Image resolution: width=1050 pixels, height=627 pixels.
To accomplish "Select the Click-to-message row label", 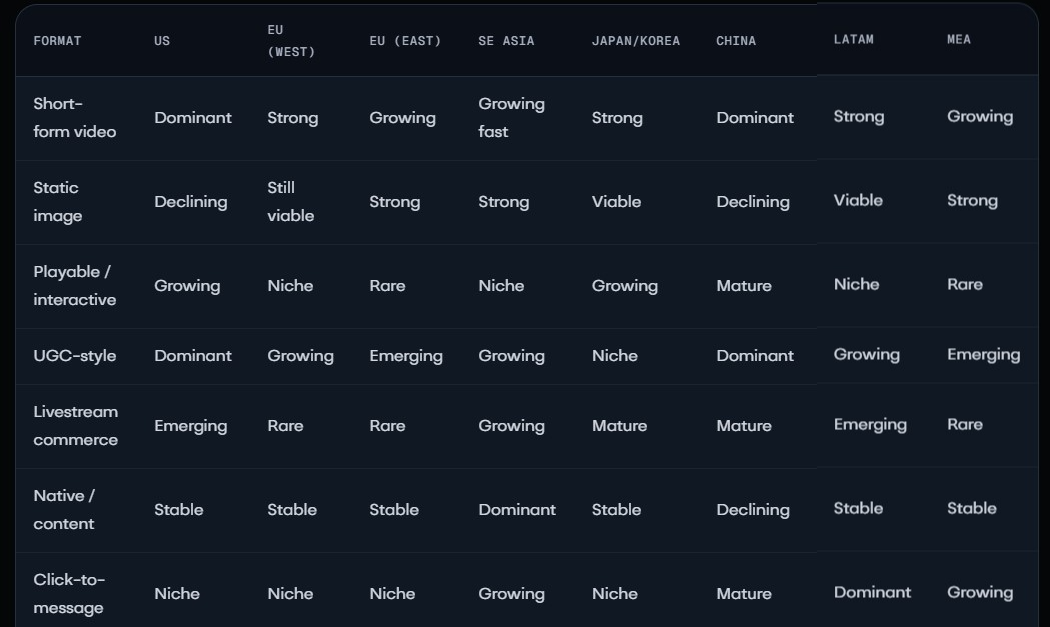I will point(69,594).
